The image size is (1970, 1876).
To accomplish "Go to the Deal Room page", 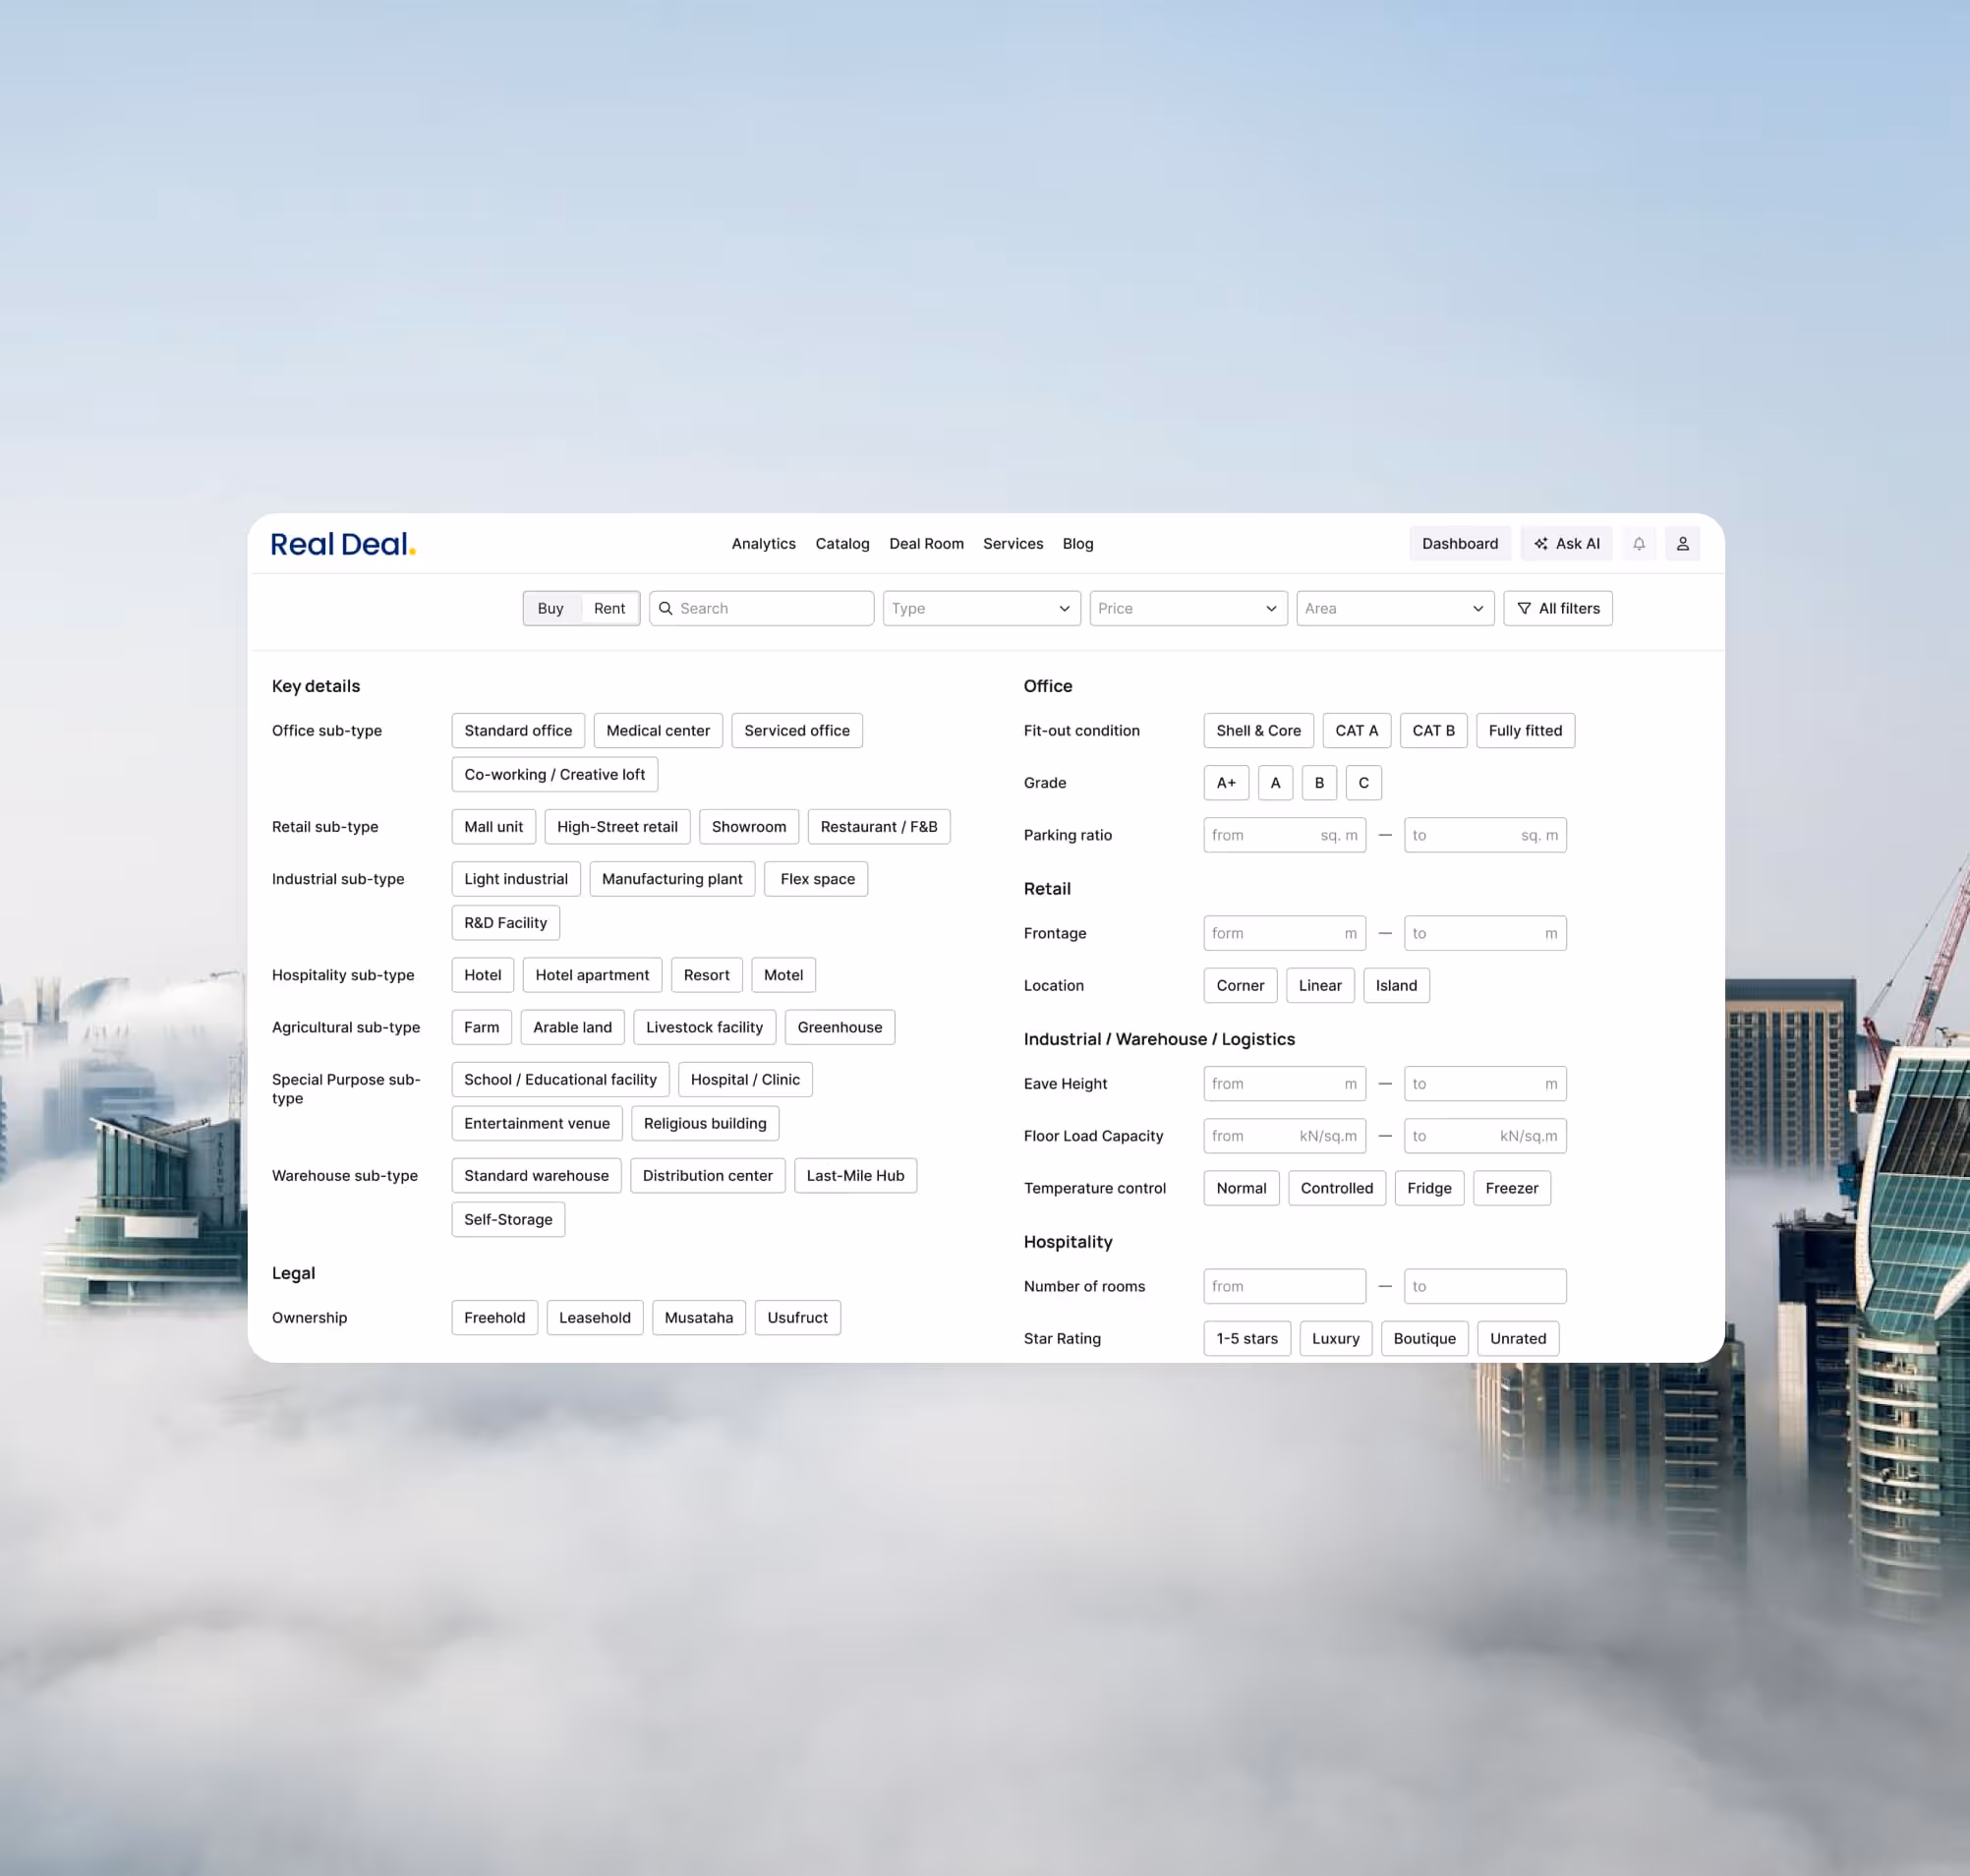I will pyautogui.click(x=926, y=544).
